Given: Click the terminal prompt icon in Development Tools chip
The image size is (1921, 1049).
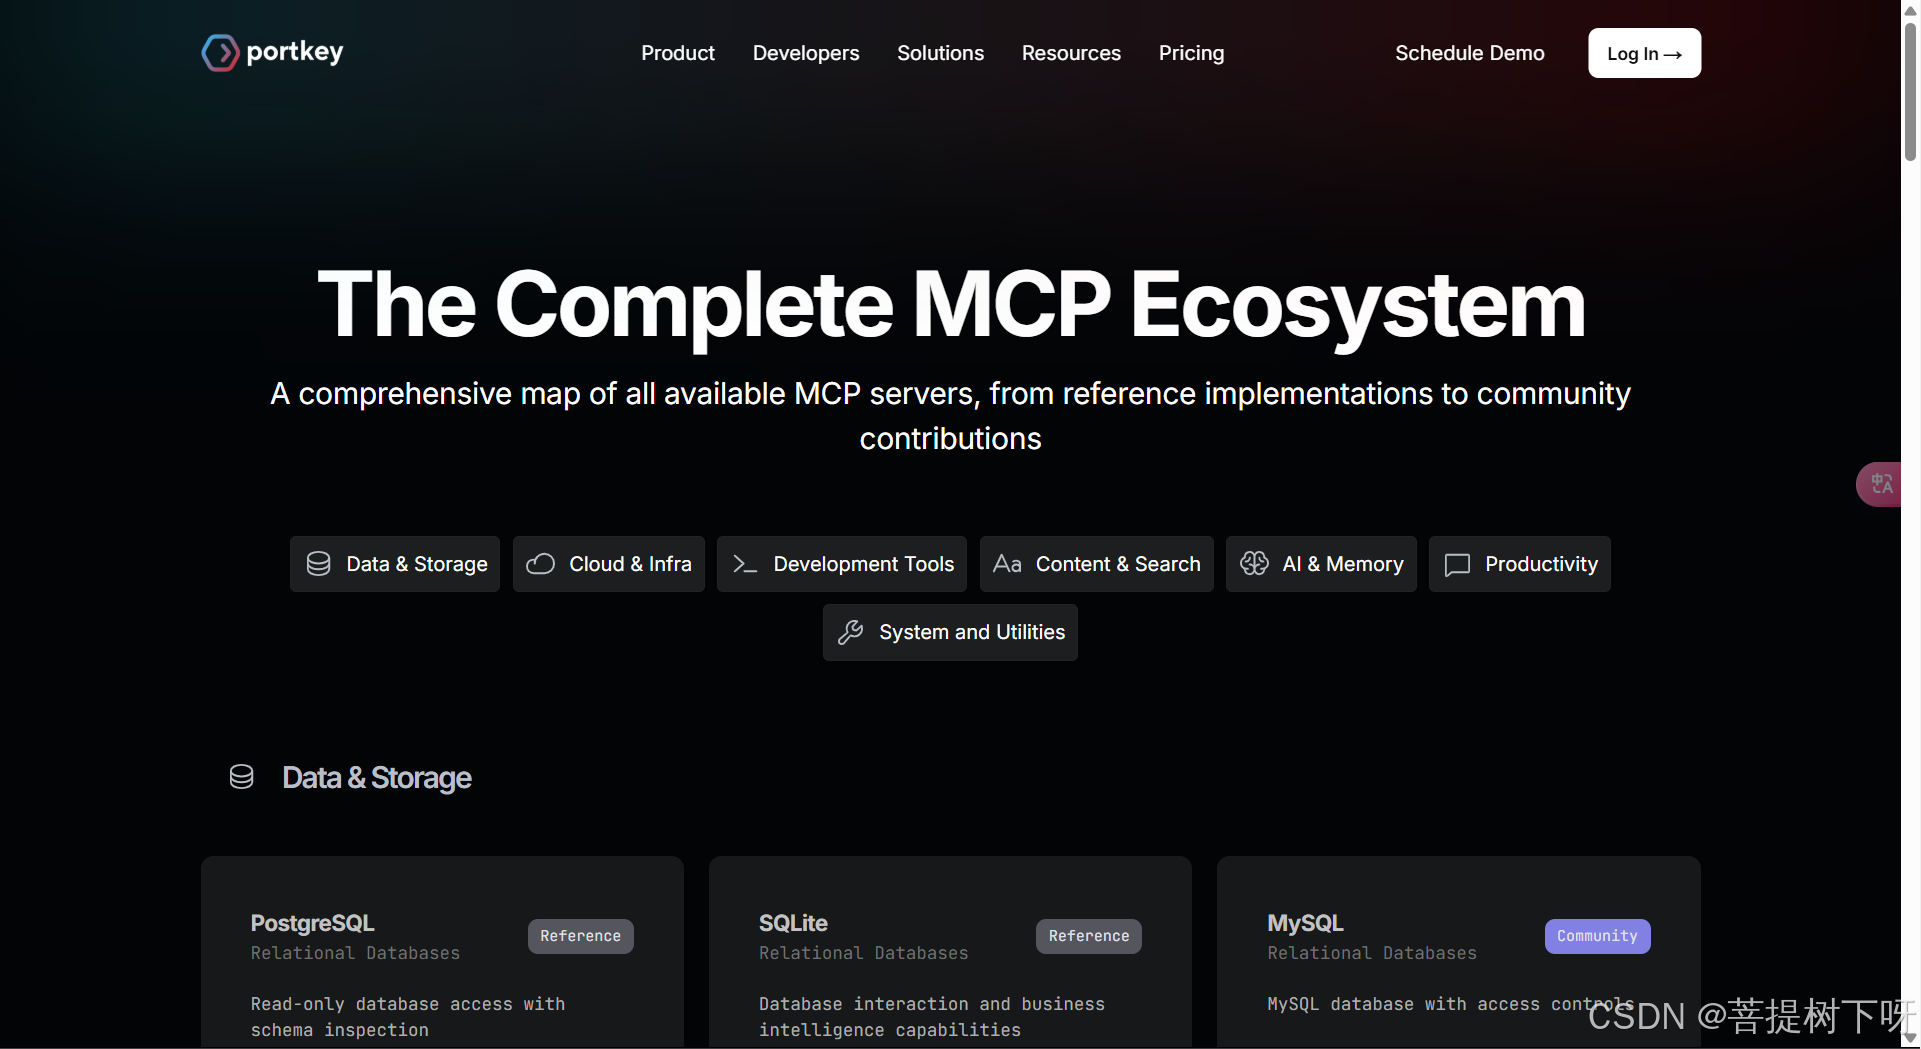Looking at the screenshot, I should coord(745,564).
